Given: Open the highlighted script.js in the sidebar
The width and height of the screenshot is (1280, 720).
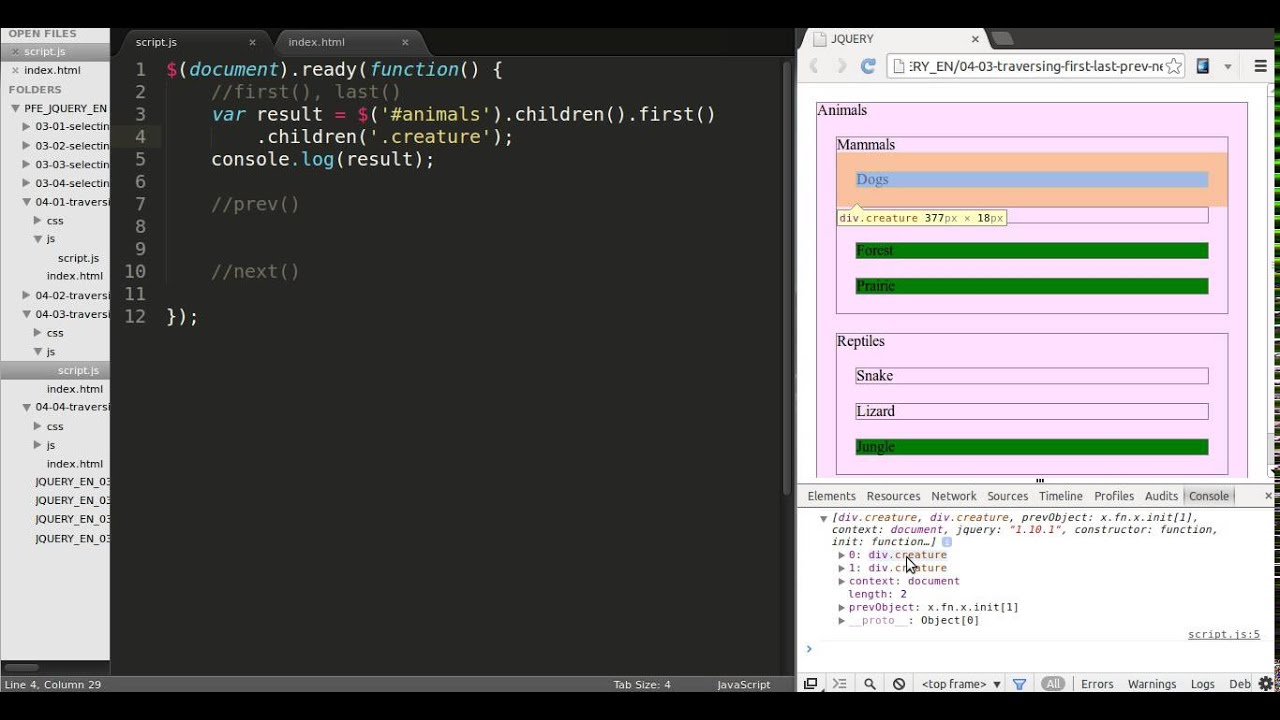Looking at the screenshot, I should (78, 370).
